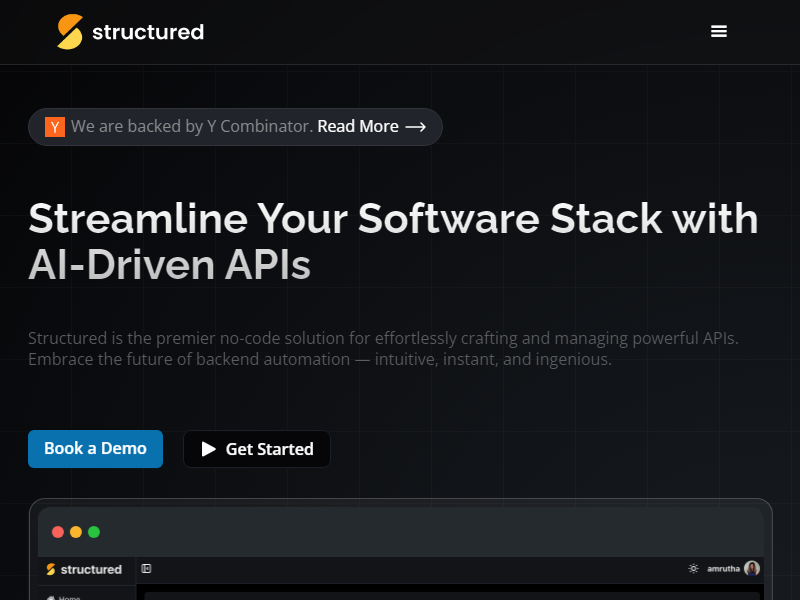The width and height of the screenshot is (800, 600).
Task: Click the yellow window dot in the preview
Action: click(x=76, y=532)
